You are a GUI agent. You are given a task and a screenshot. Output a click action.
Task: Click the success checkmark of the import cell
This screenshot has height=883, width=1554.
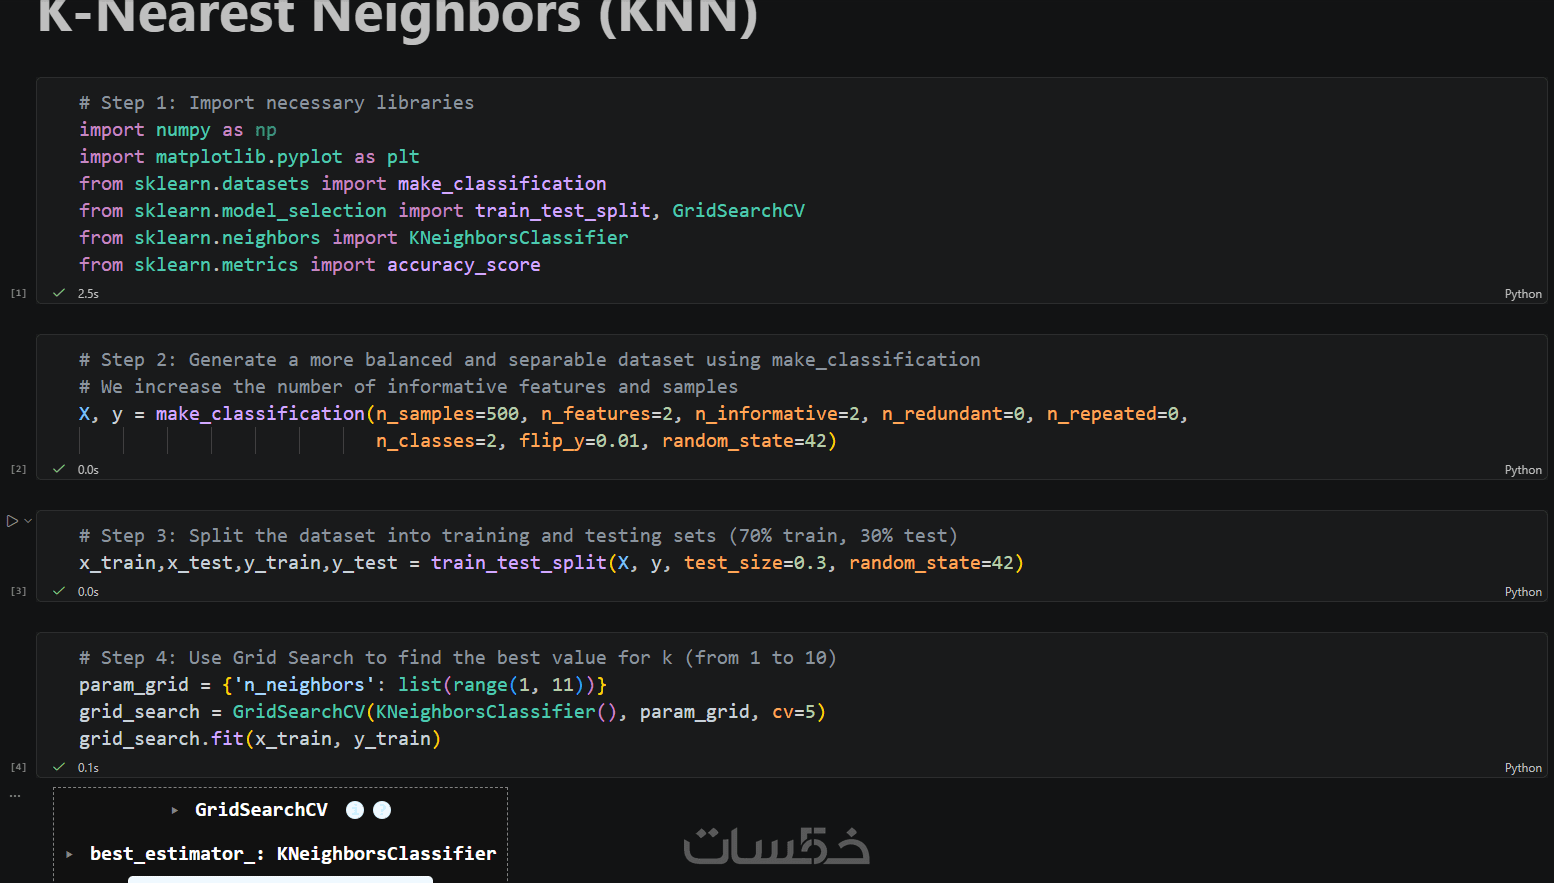pyautogui.click(x=59, y=293)
